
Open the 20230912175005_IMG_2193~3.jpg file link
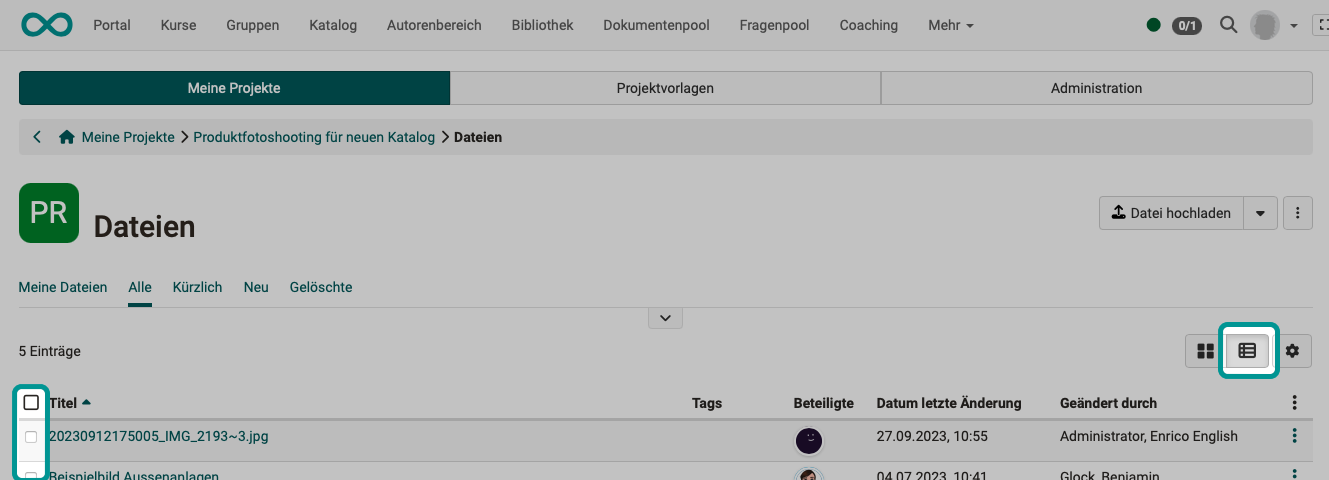(158, 436)
